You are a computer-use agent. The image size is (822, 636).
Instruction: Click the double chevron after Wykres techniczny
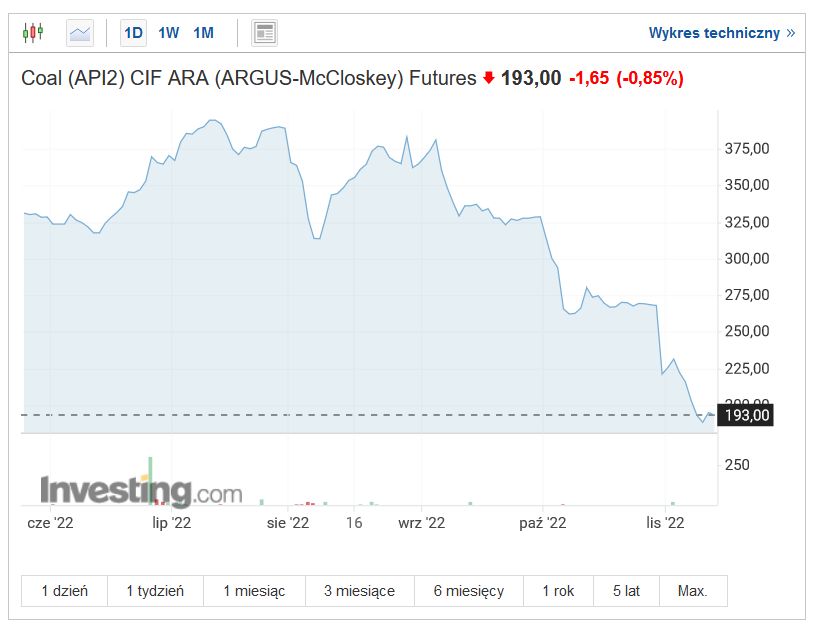point(791,33)
